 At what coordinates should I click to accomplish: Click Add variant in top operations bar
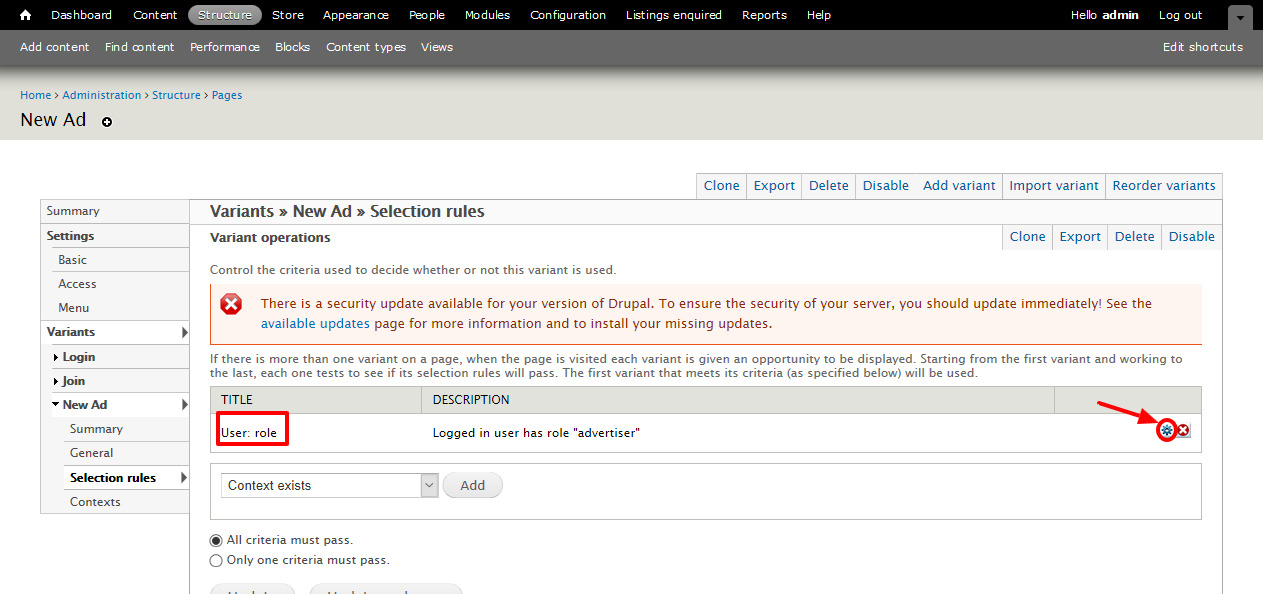click(x=959, y=186)
